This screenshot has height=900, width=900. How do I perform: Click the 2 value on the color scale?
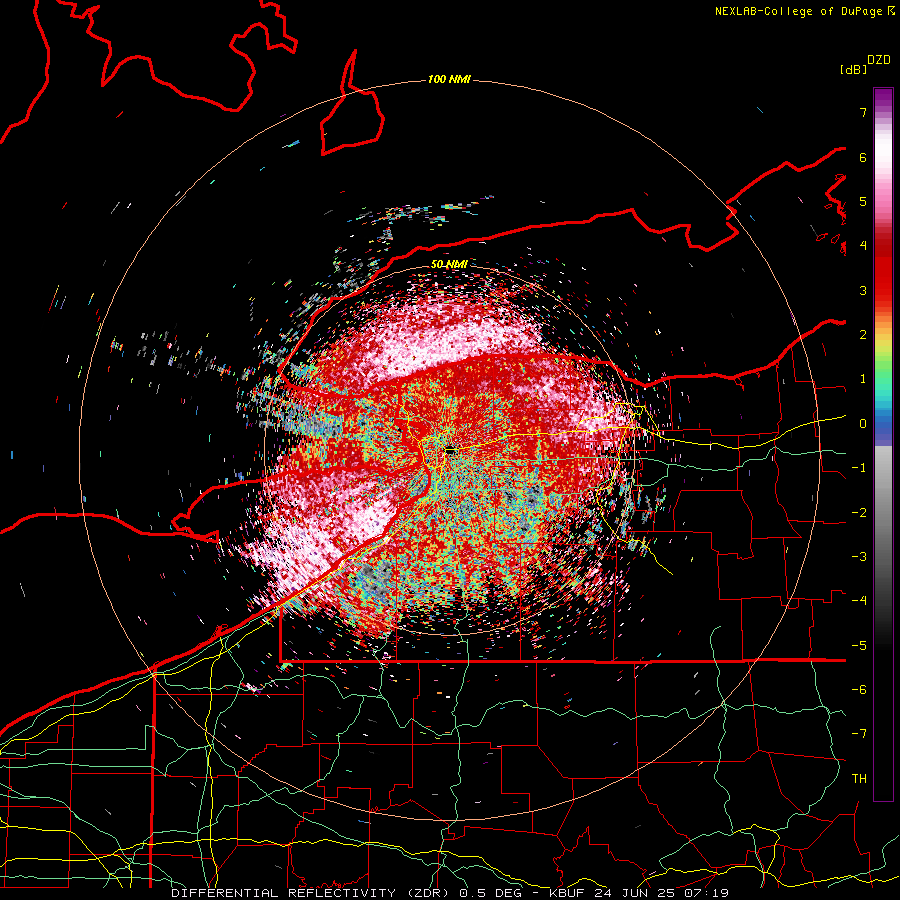coord(863,335)
